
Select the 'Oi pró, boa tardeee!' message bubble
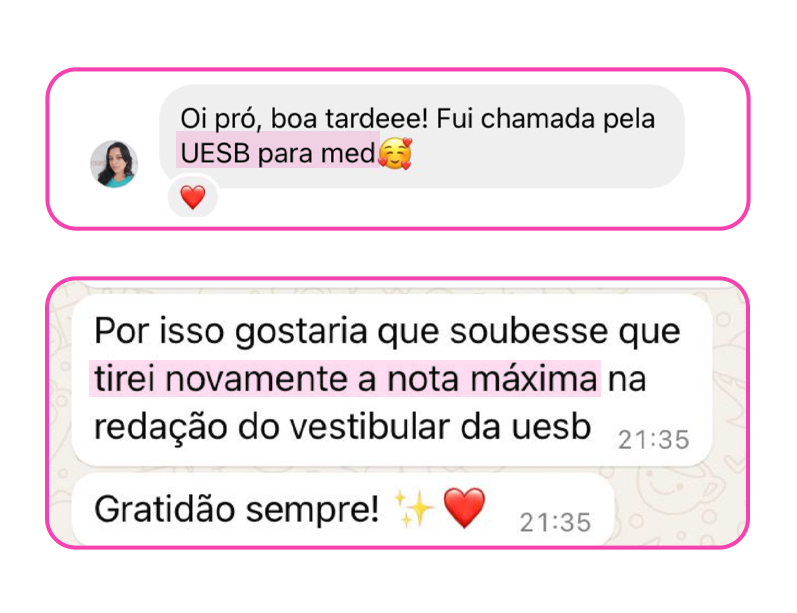[x=422, y=136]
